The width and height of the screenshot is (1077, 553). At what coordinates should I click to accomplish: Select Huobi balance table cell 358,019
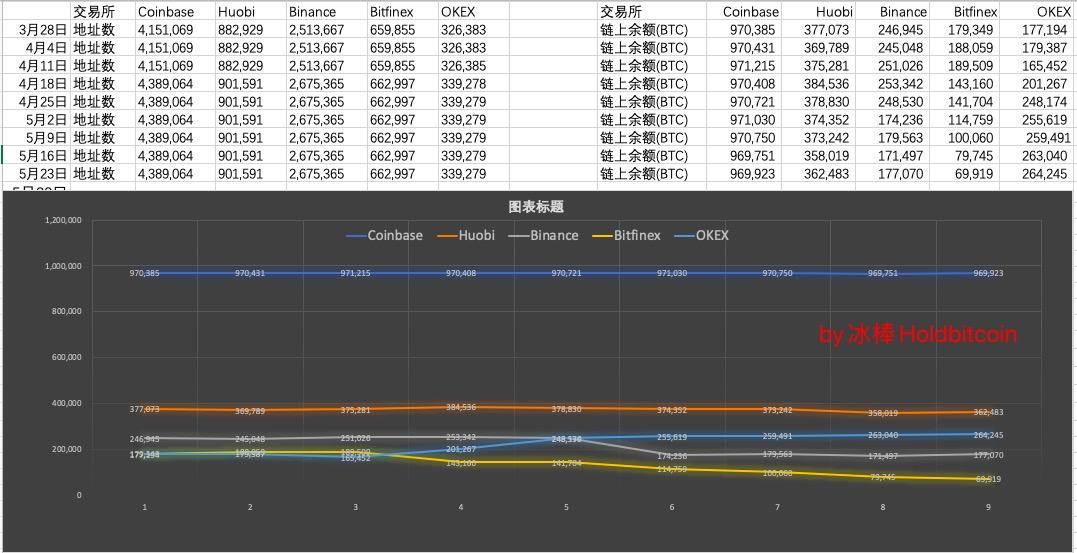point(818,155)
